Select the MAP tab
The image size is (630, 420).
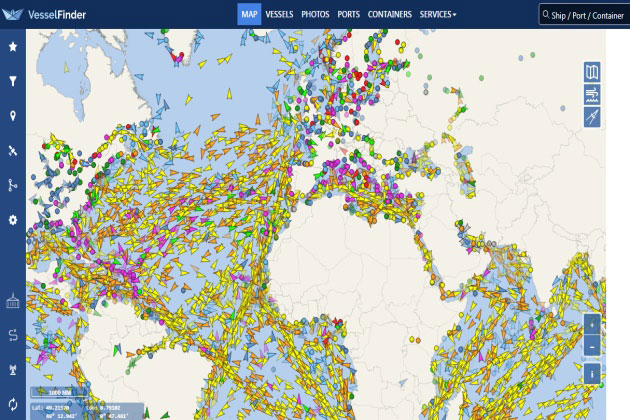coord(249,15)
